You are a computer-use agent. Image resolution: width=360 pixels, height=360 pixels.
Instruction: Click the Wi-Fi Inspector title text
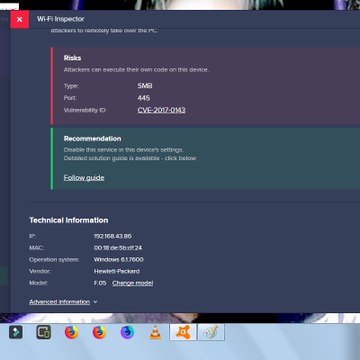click(x=61, y=19)
